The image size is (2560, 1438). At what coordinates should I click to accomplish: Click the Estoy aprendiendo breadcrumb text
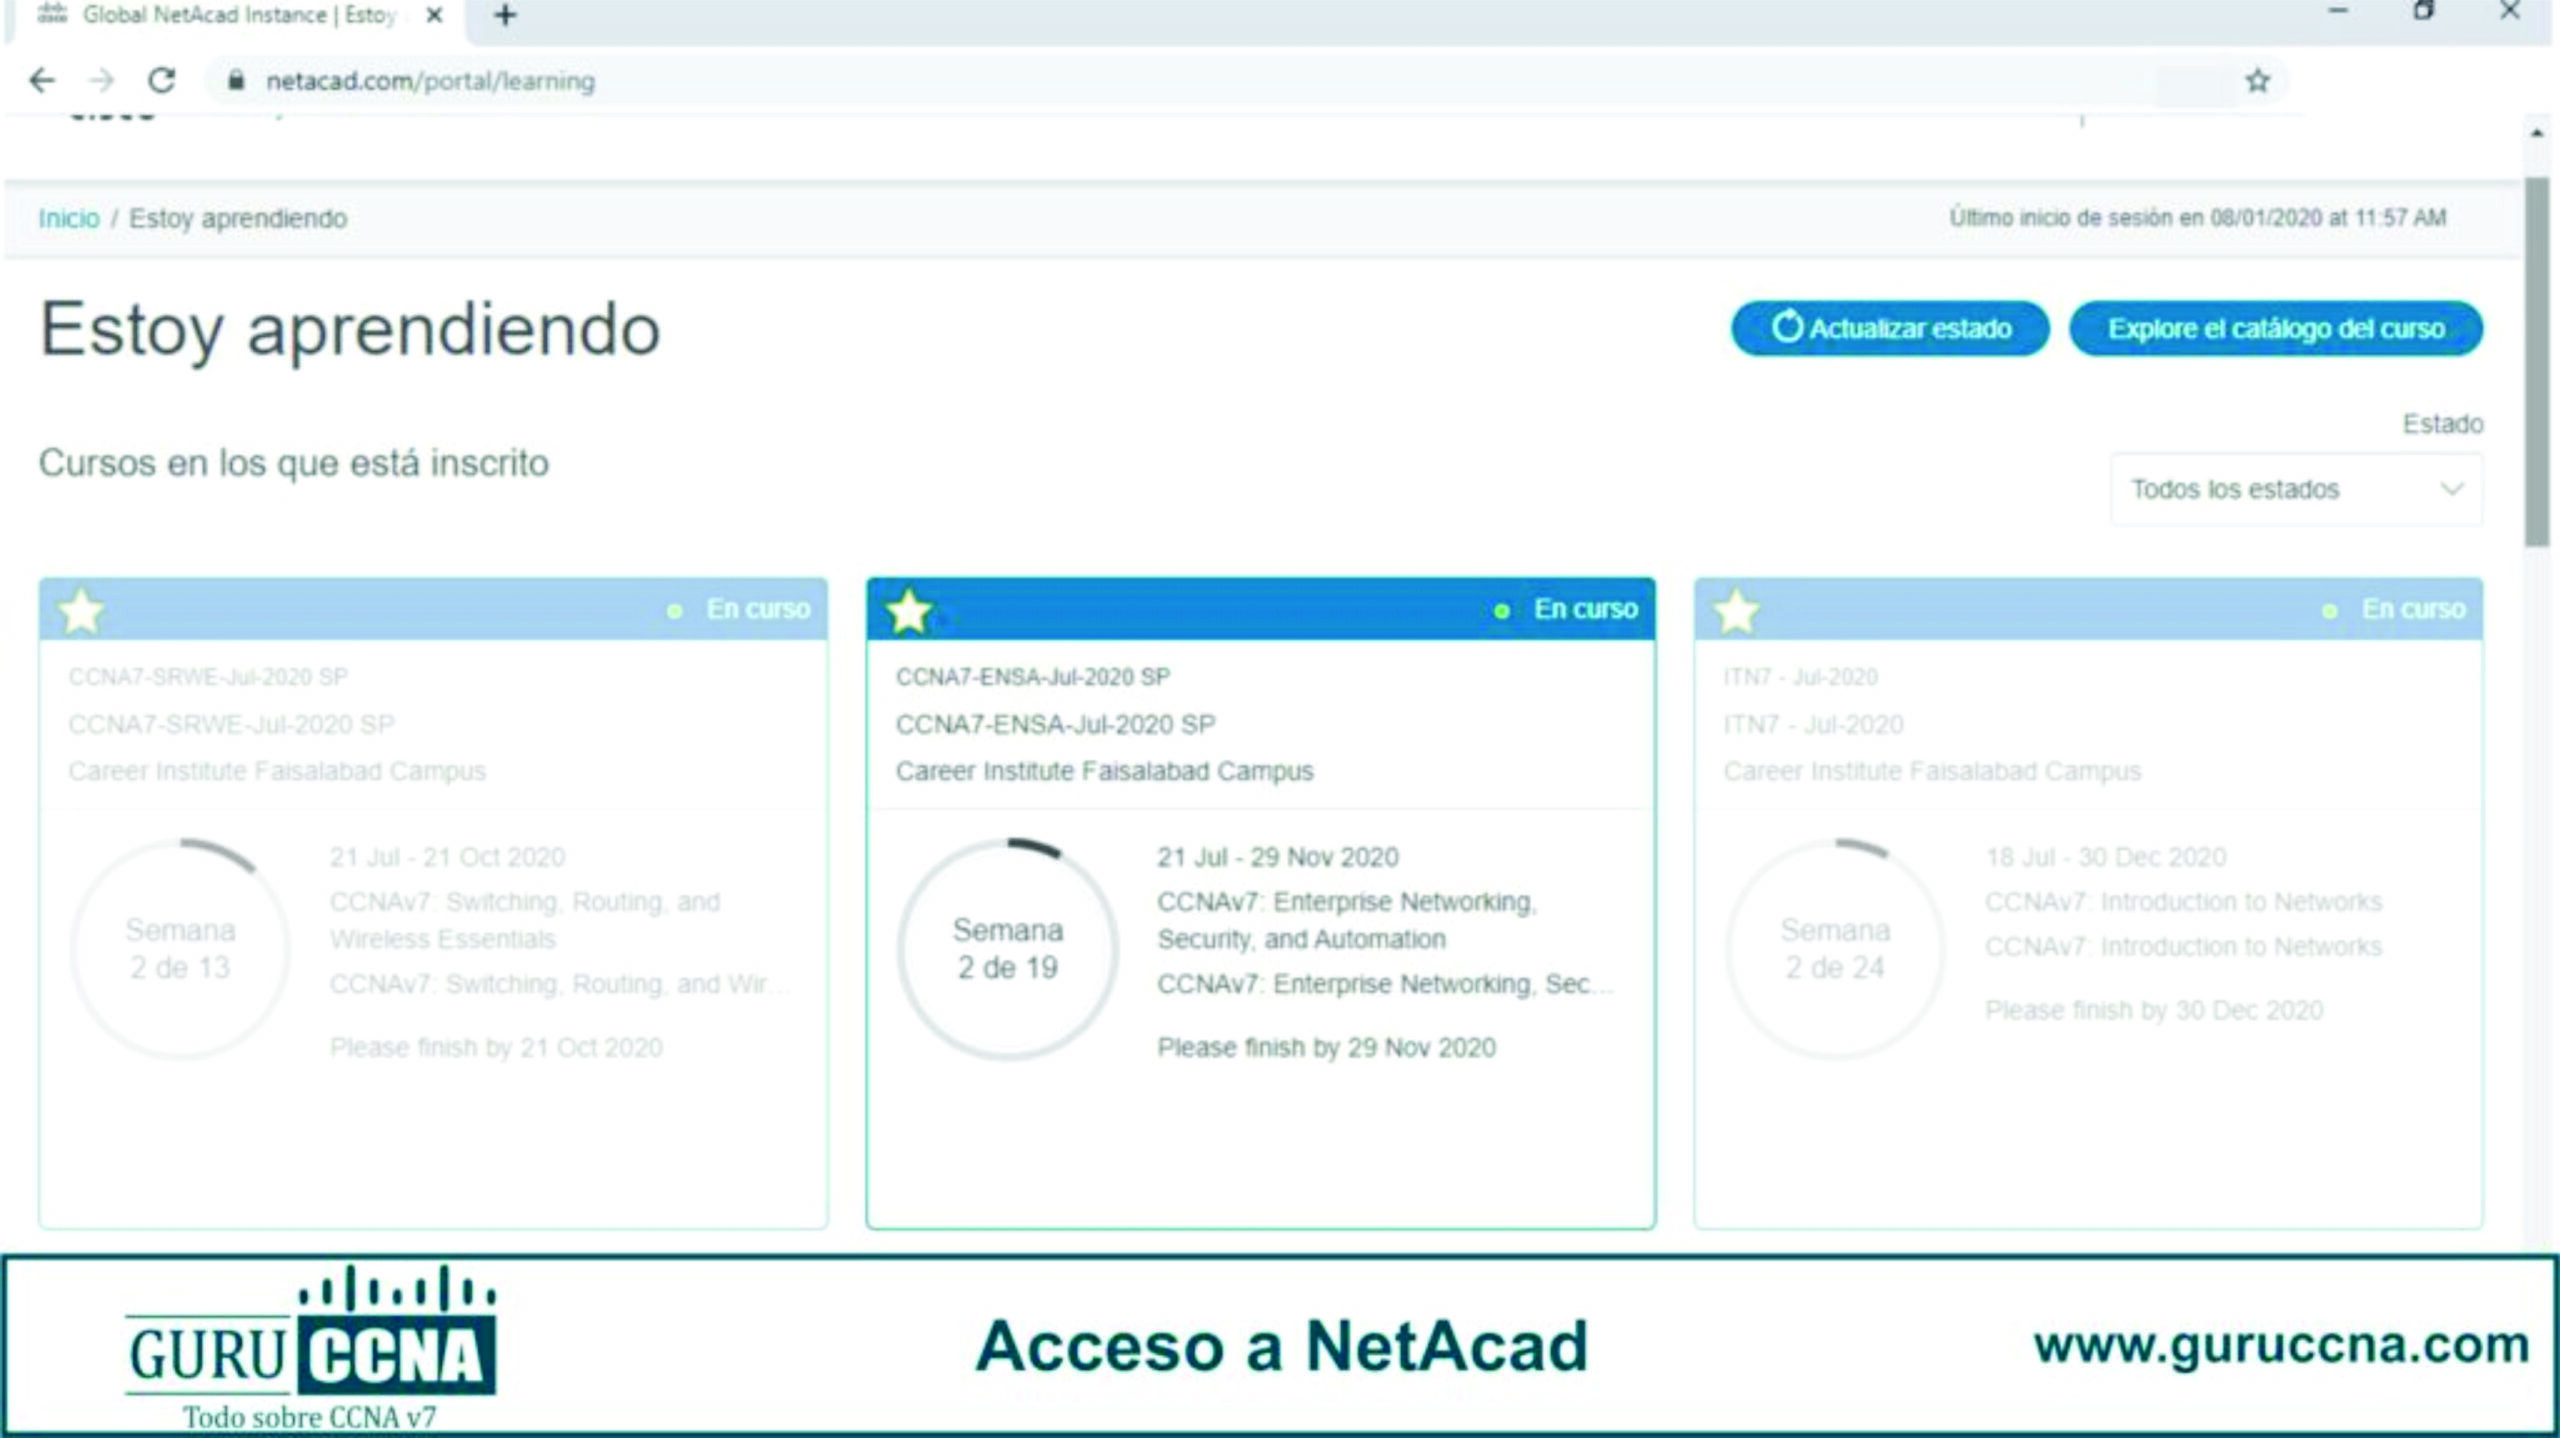point(238,218)
